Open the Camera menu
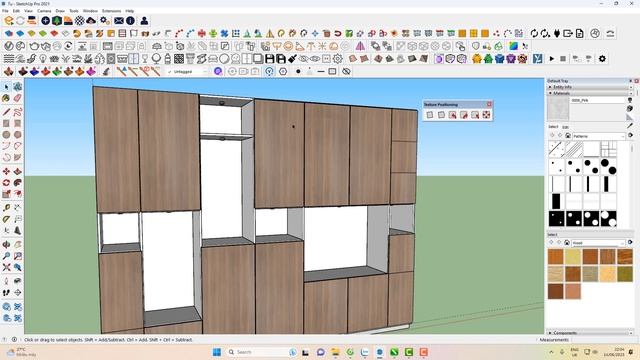 (x=44, y=11)
